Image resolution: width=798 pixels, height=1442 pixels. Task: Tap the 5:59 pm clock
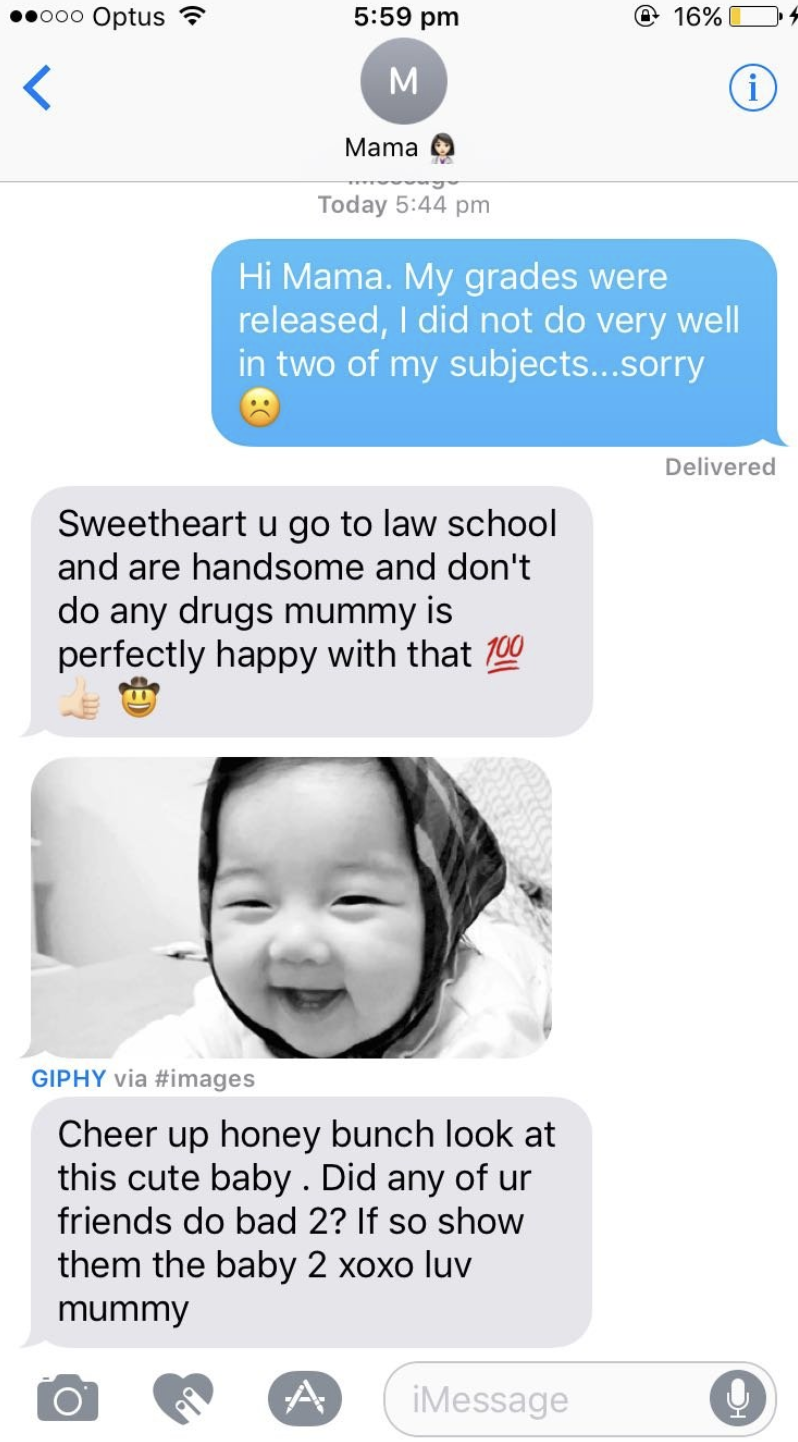(x=406, y=17)
